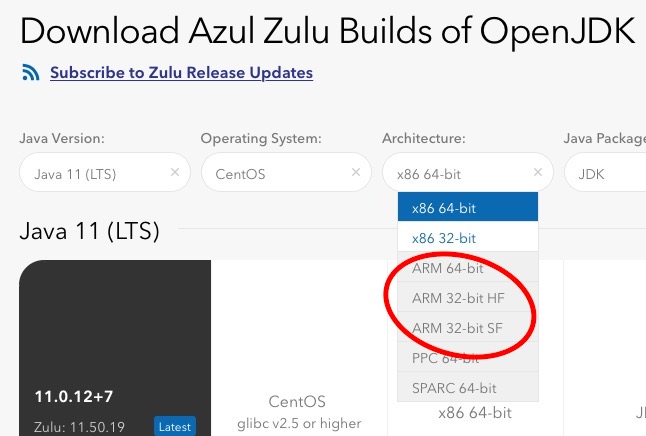Clear the x86 64-bit architecture filter

pyautogui.click(x=537, y=173)
